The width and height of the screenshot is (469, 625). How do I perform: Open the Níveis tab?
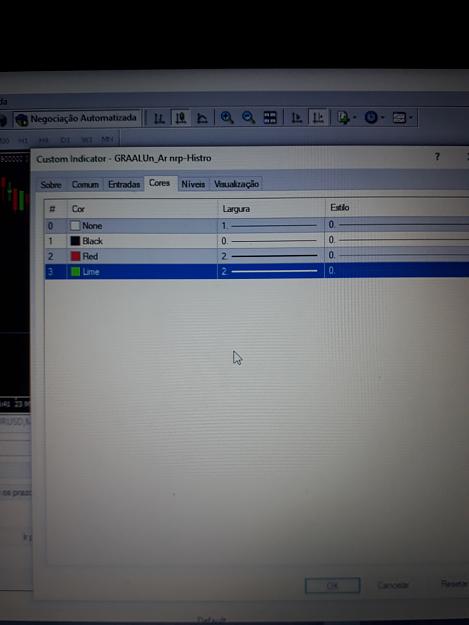[193, 184]
